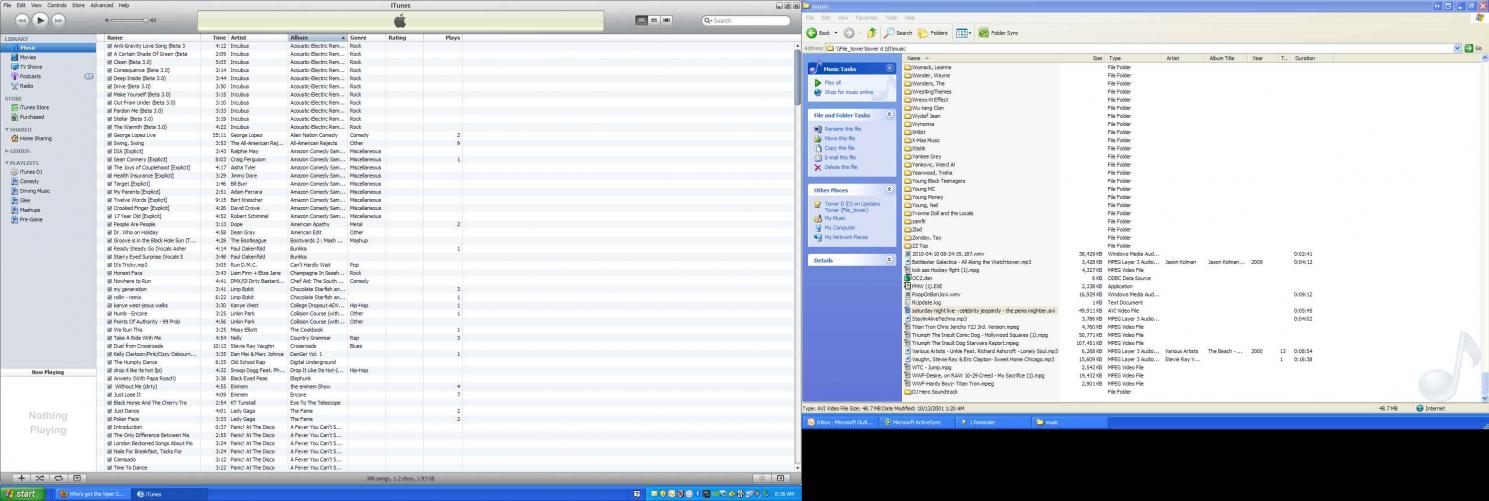Viewport: 1489px width, 501px height.
Task: Go up one folder level in Explorer
Action: pyautogui.click(x=871, y=33)
